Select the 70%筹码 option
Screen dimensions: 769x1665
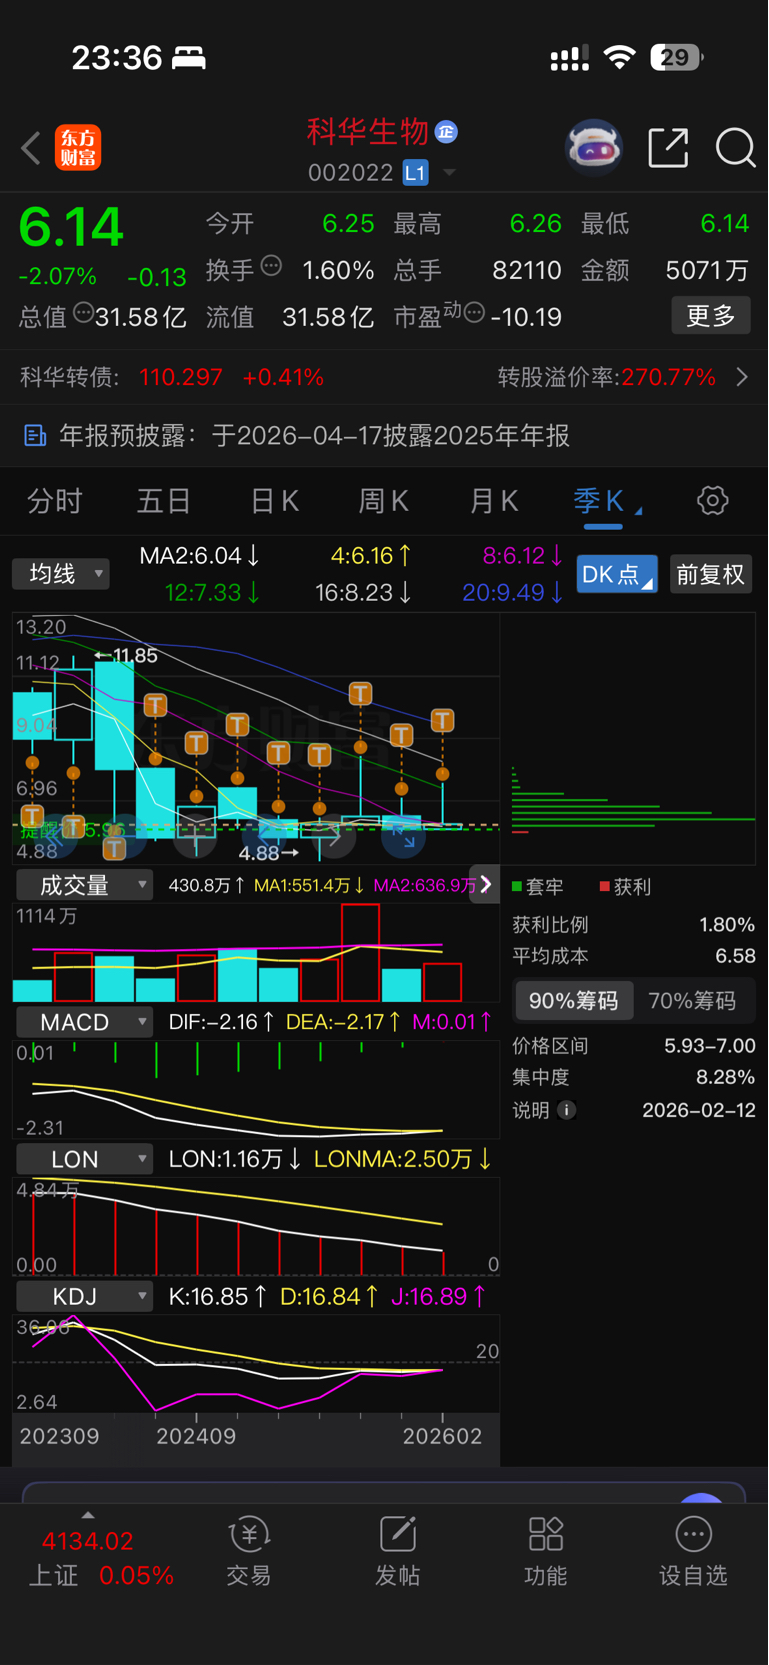coord(692,1001)
